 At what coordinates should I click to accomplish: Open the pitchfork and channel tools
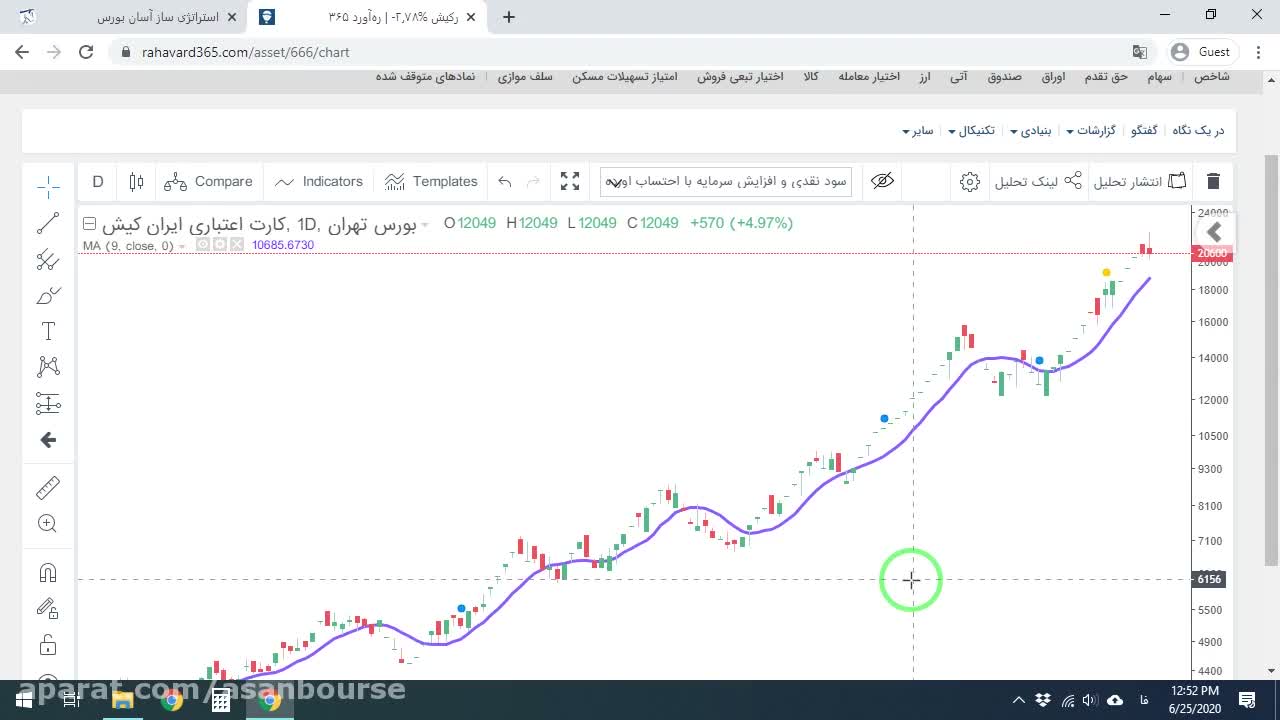click(x=48, y=260)
